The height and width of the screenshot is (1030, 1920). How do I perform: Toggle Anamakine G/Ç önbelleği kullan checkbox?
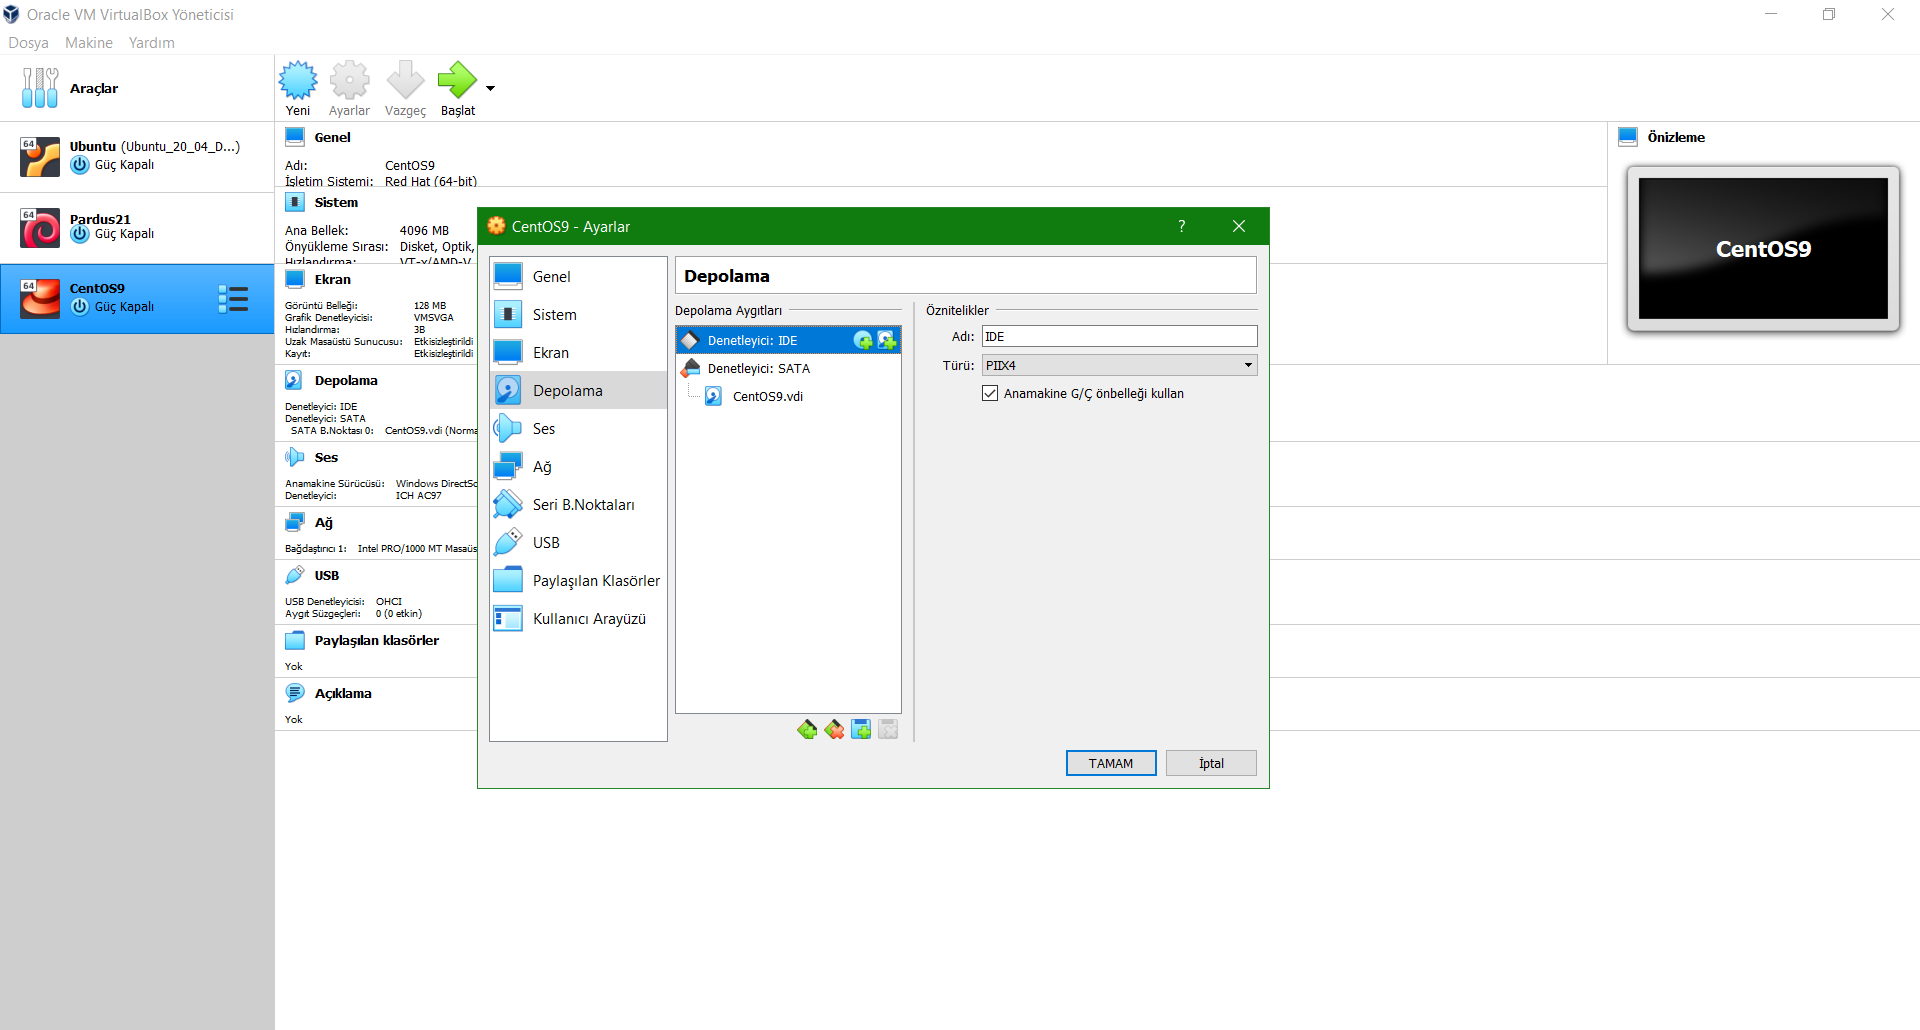click(x=990, y=394)
